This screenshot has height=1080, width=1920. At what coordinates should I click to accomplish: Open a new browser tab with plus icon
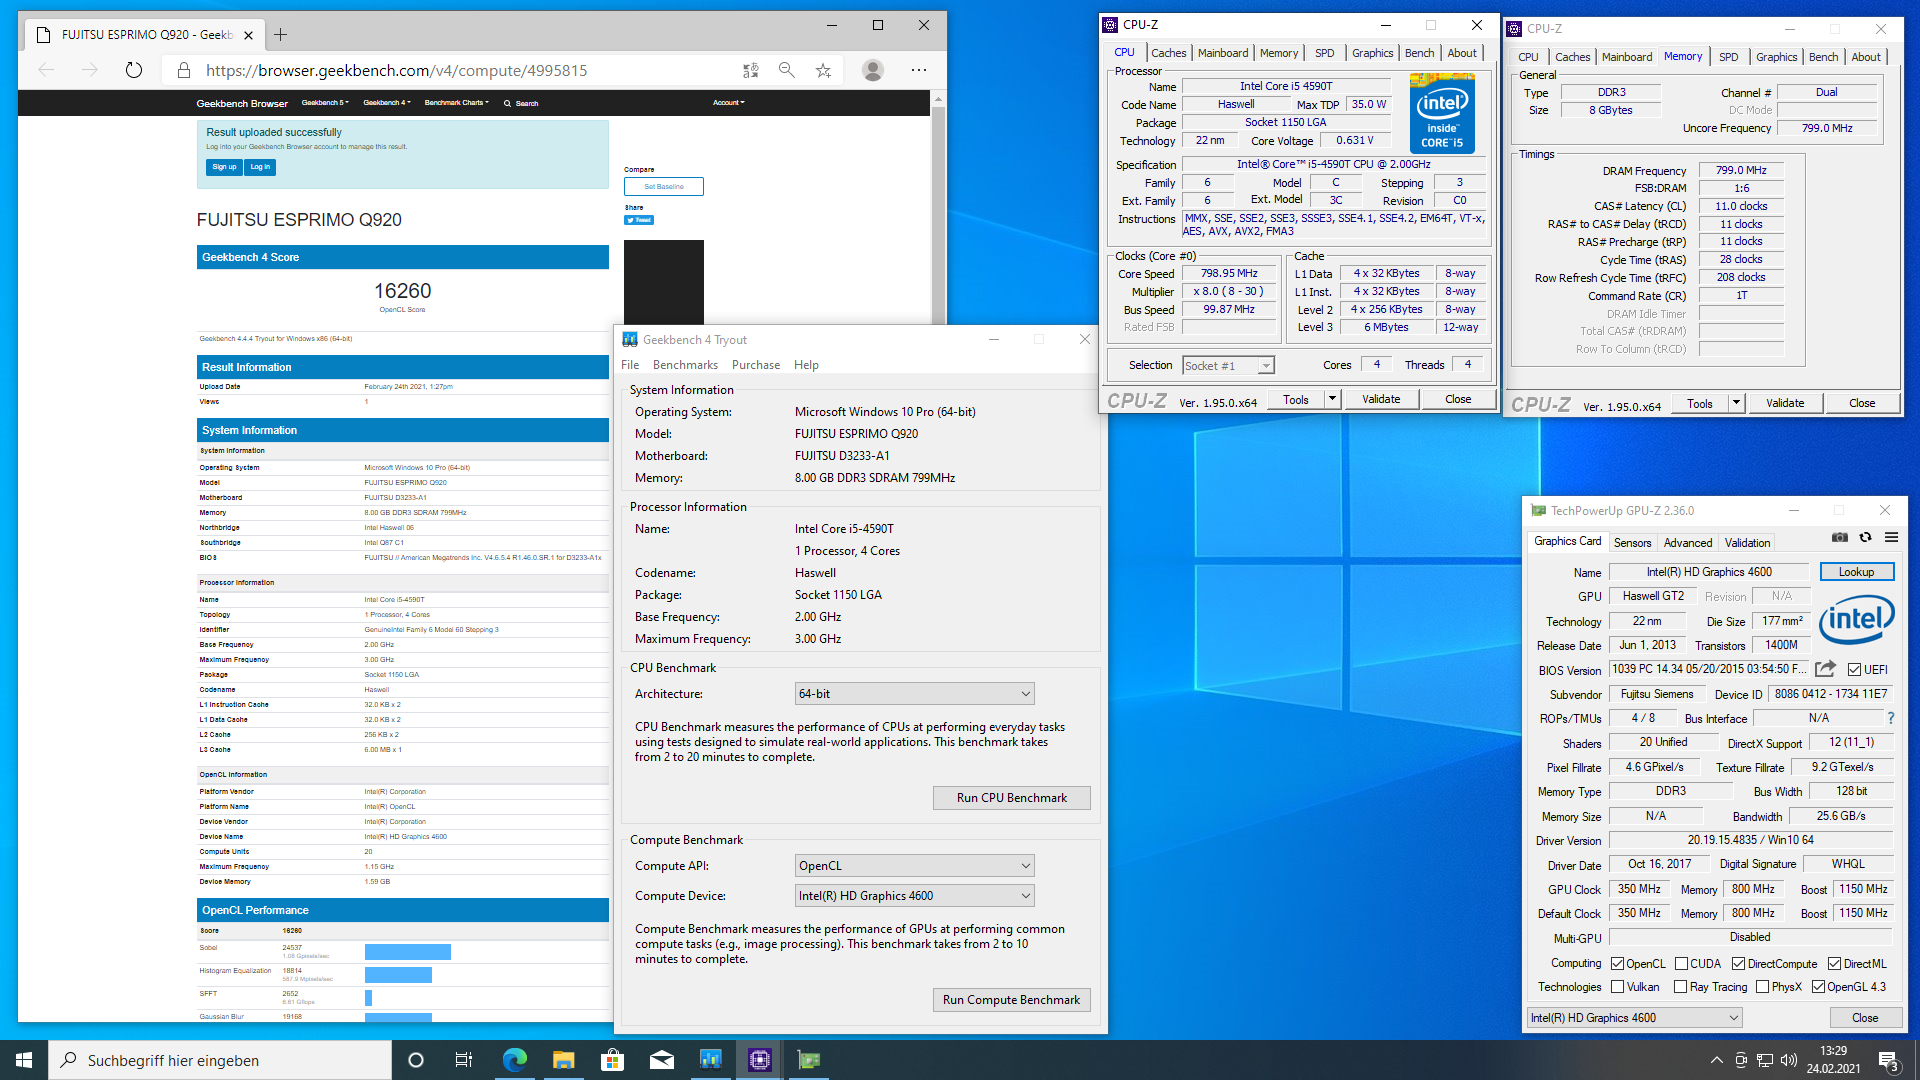tap(281, 35)
